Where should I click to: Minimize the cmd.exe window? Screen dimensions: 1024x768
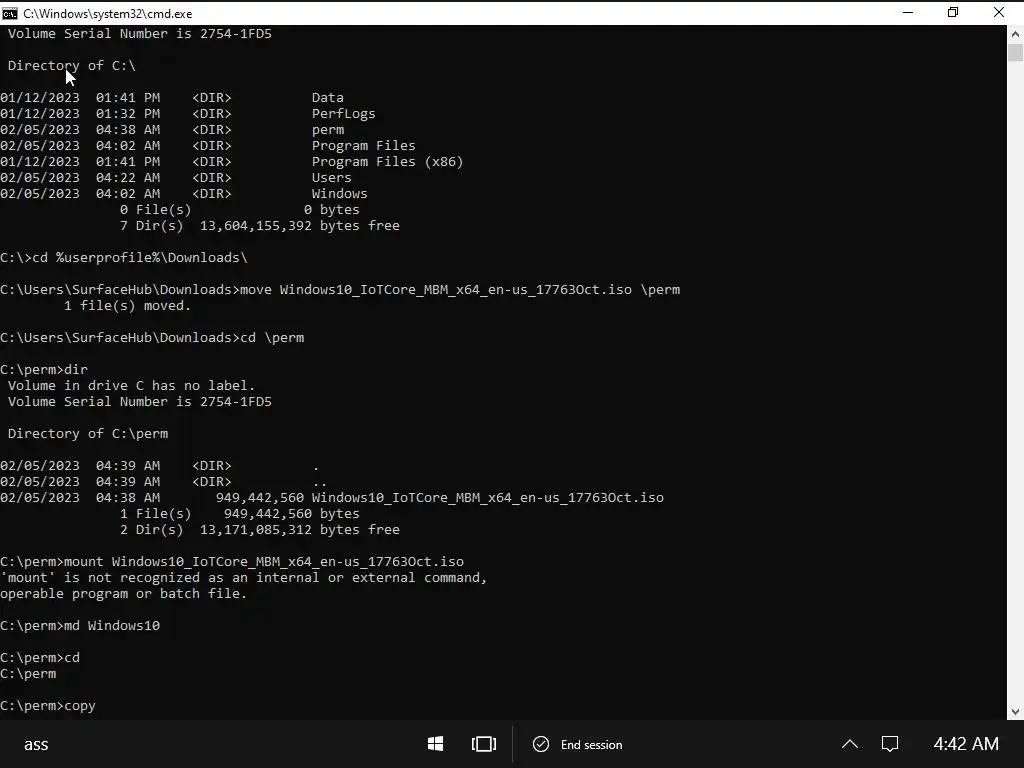coord(908,12)
